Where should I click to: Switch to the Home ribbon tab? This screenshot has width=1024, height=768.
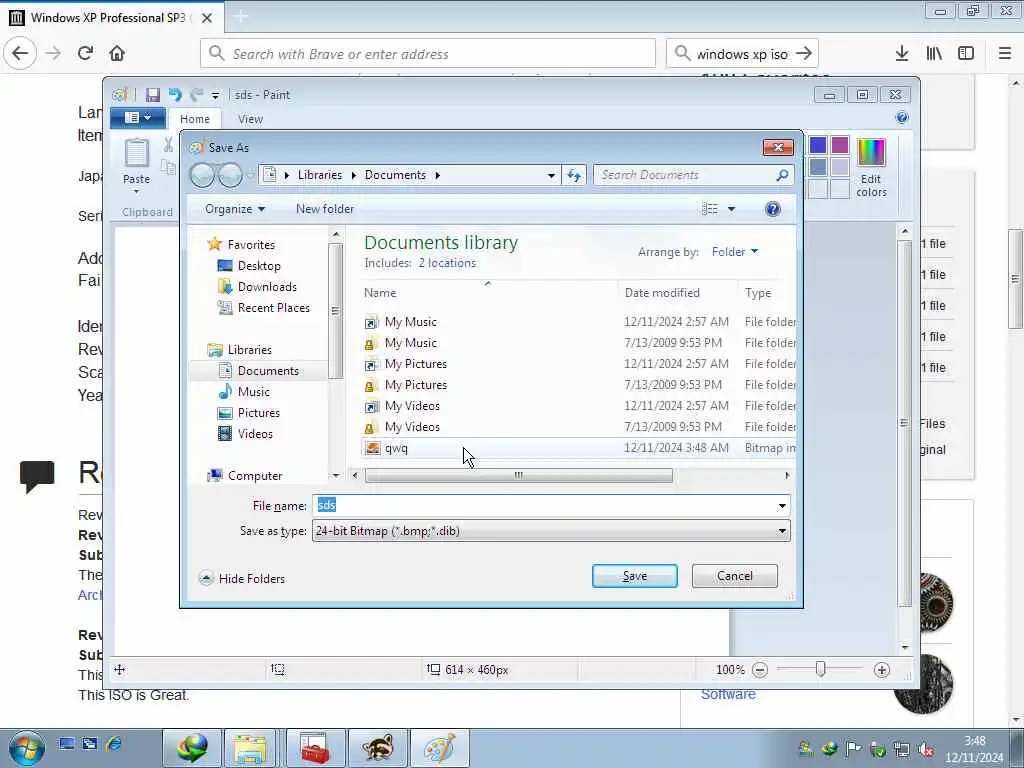195,119
